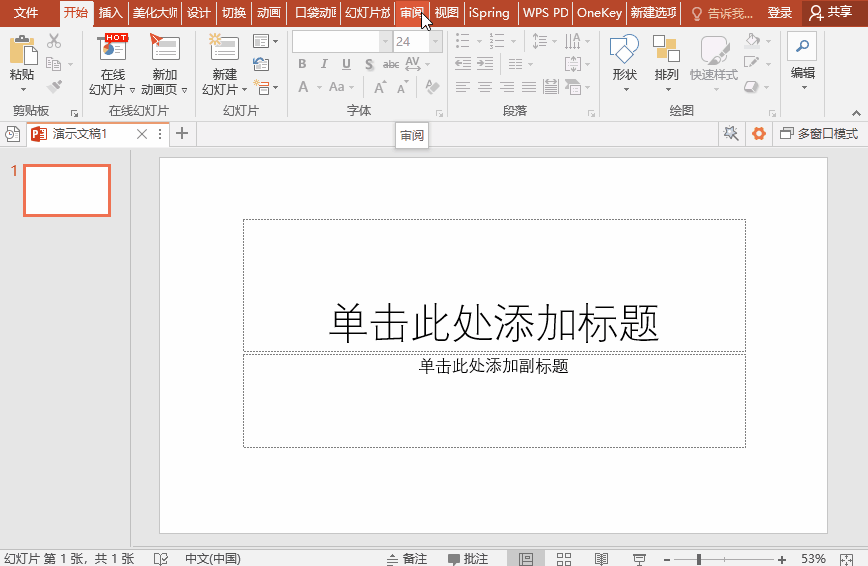Screen dimensions: 868x566
Task: Click the title placeholder 单击此处添加标题
Action: click(494, 322)
